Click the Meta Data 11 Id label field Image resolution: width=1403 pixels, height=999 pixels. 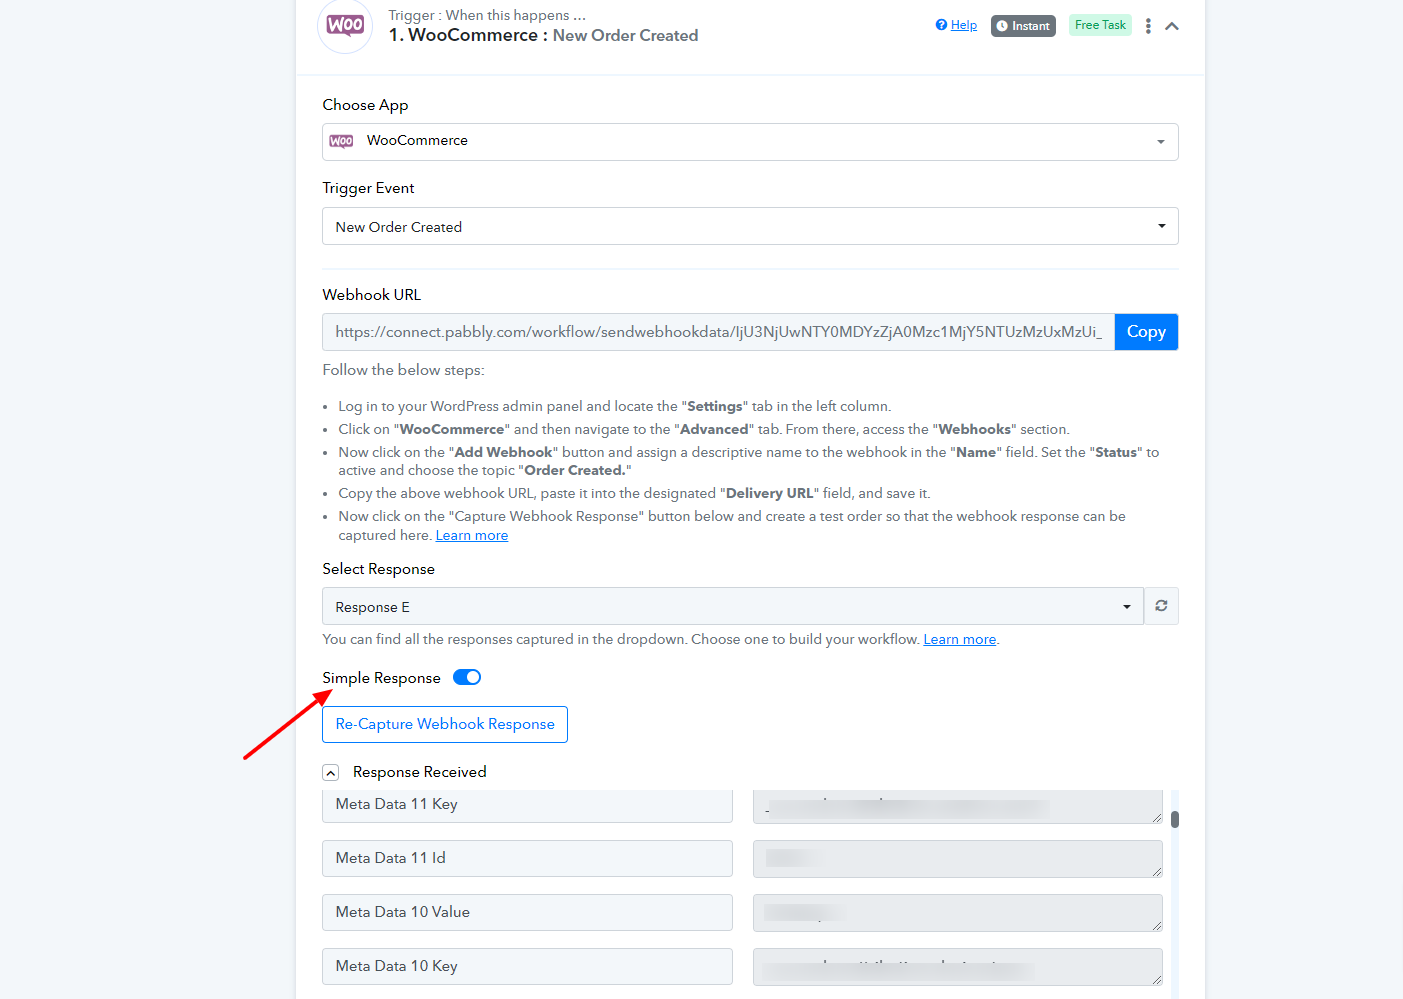coord(527,858)
